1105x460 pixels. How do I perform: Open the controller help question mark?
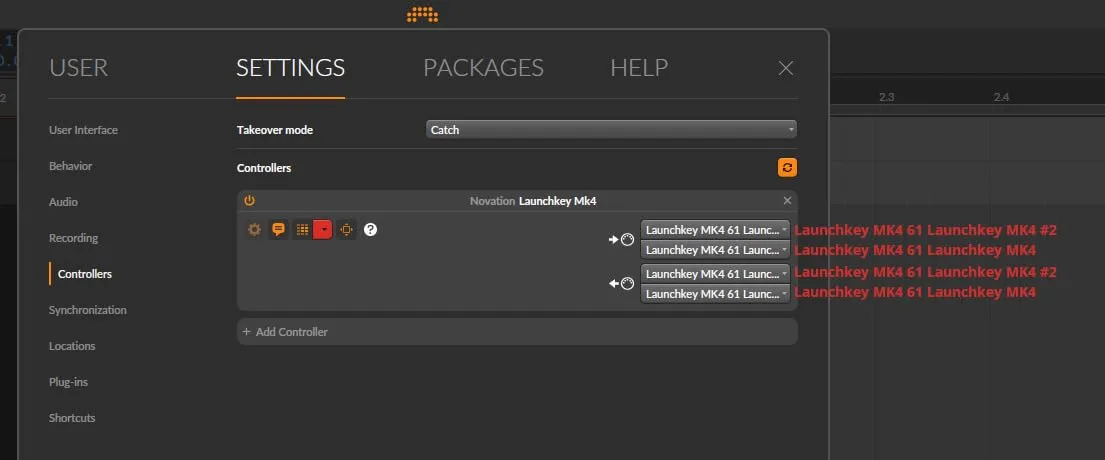[x=370, y=229]
